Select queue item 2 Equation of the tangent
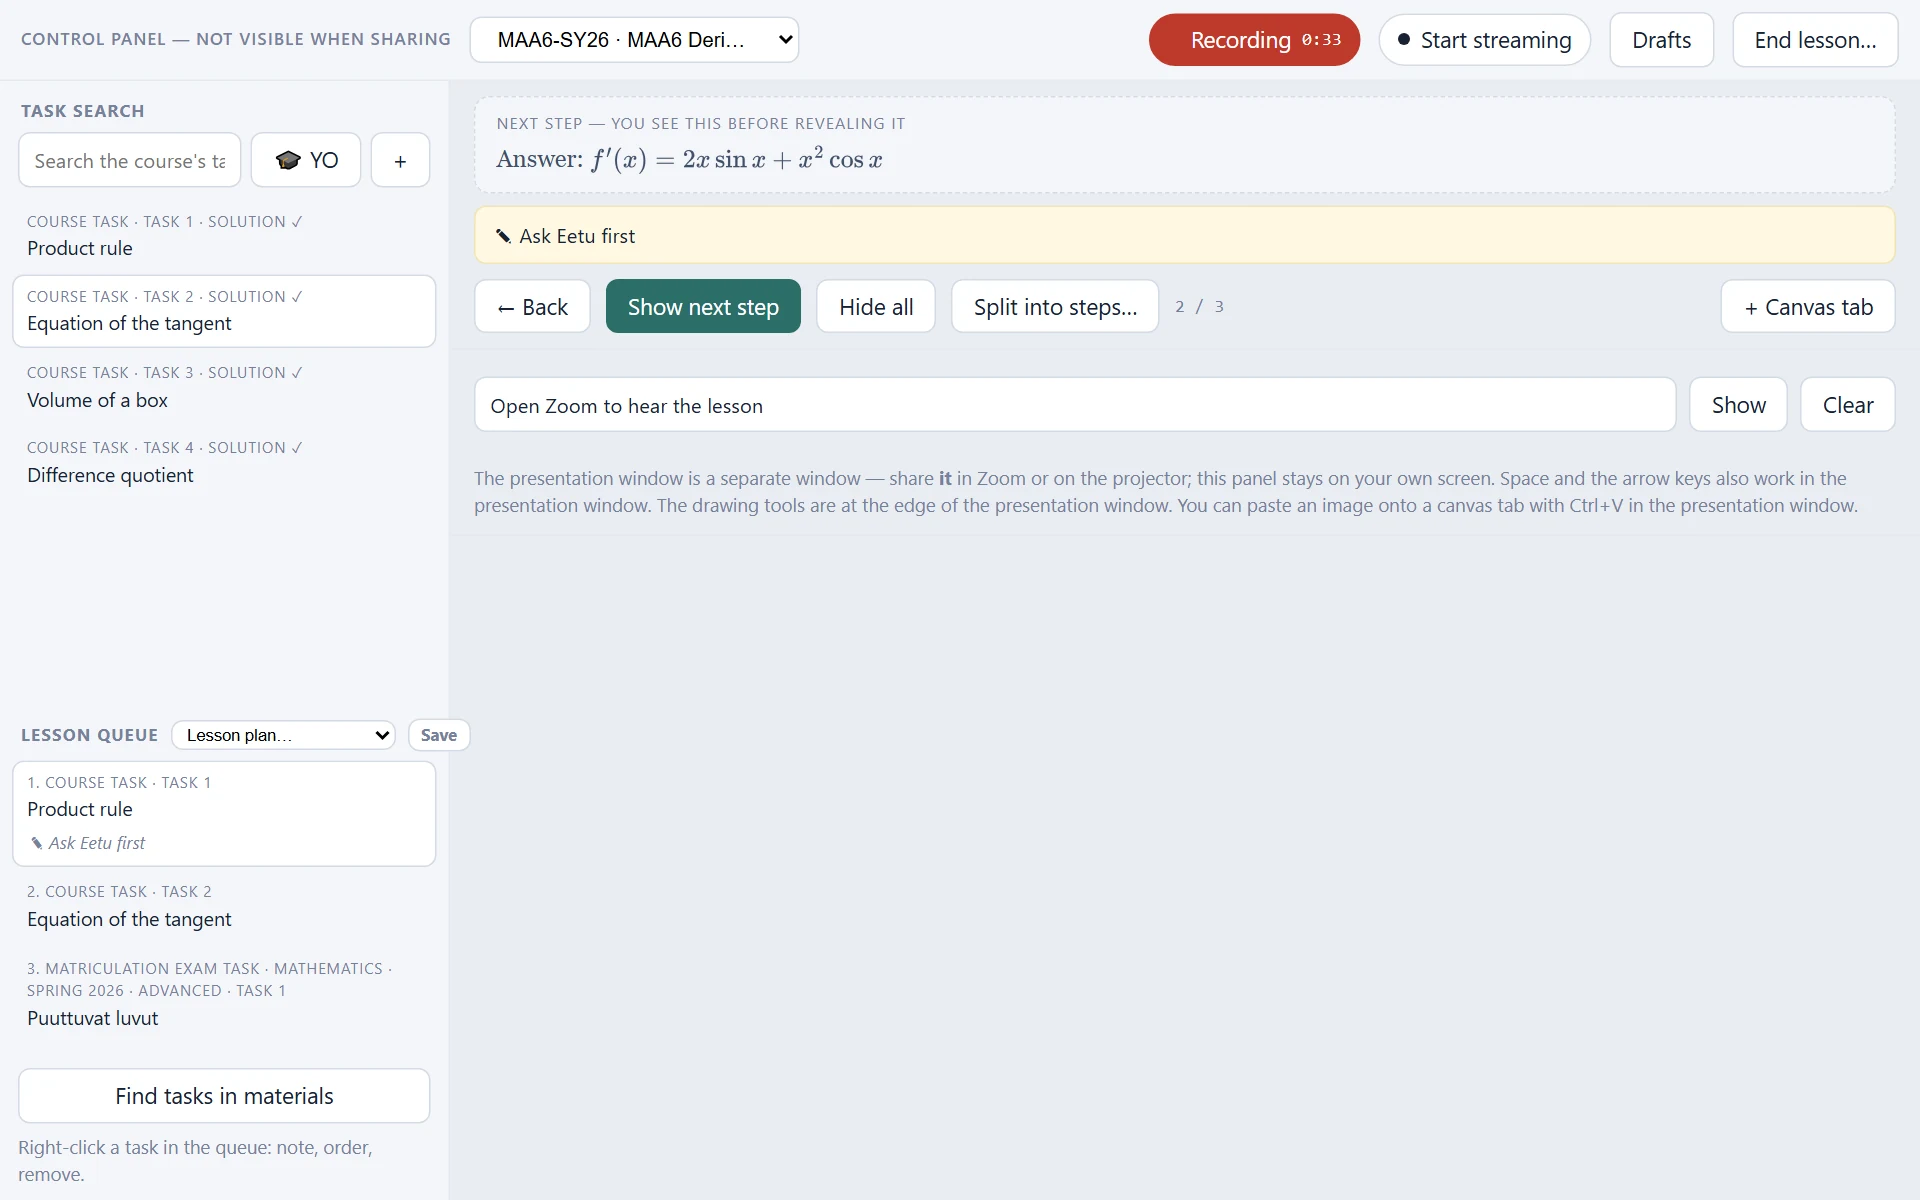1920x1200 pixels. (x=224, y=907)
